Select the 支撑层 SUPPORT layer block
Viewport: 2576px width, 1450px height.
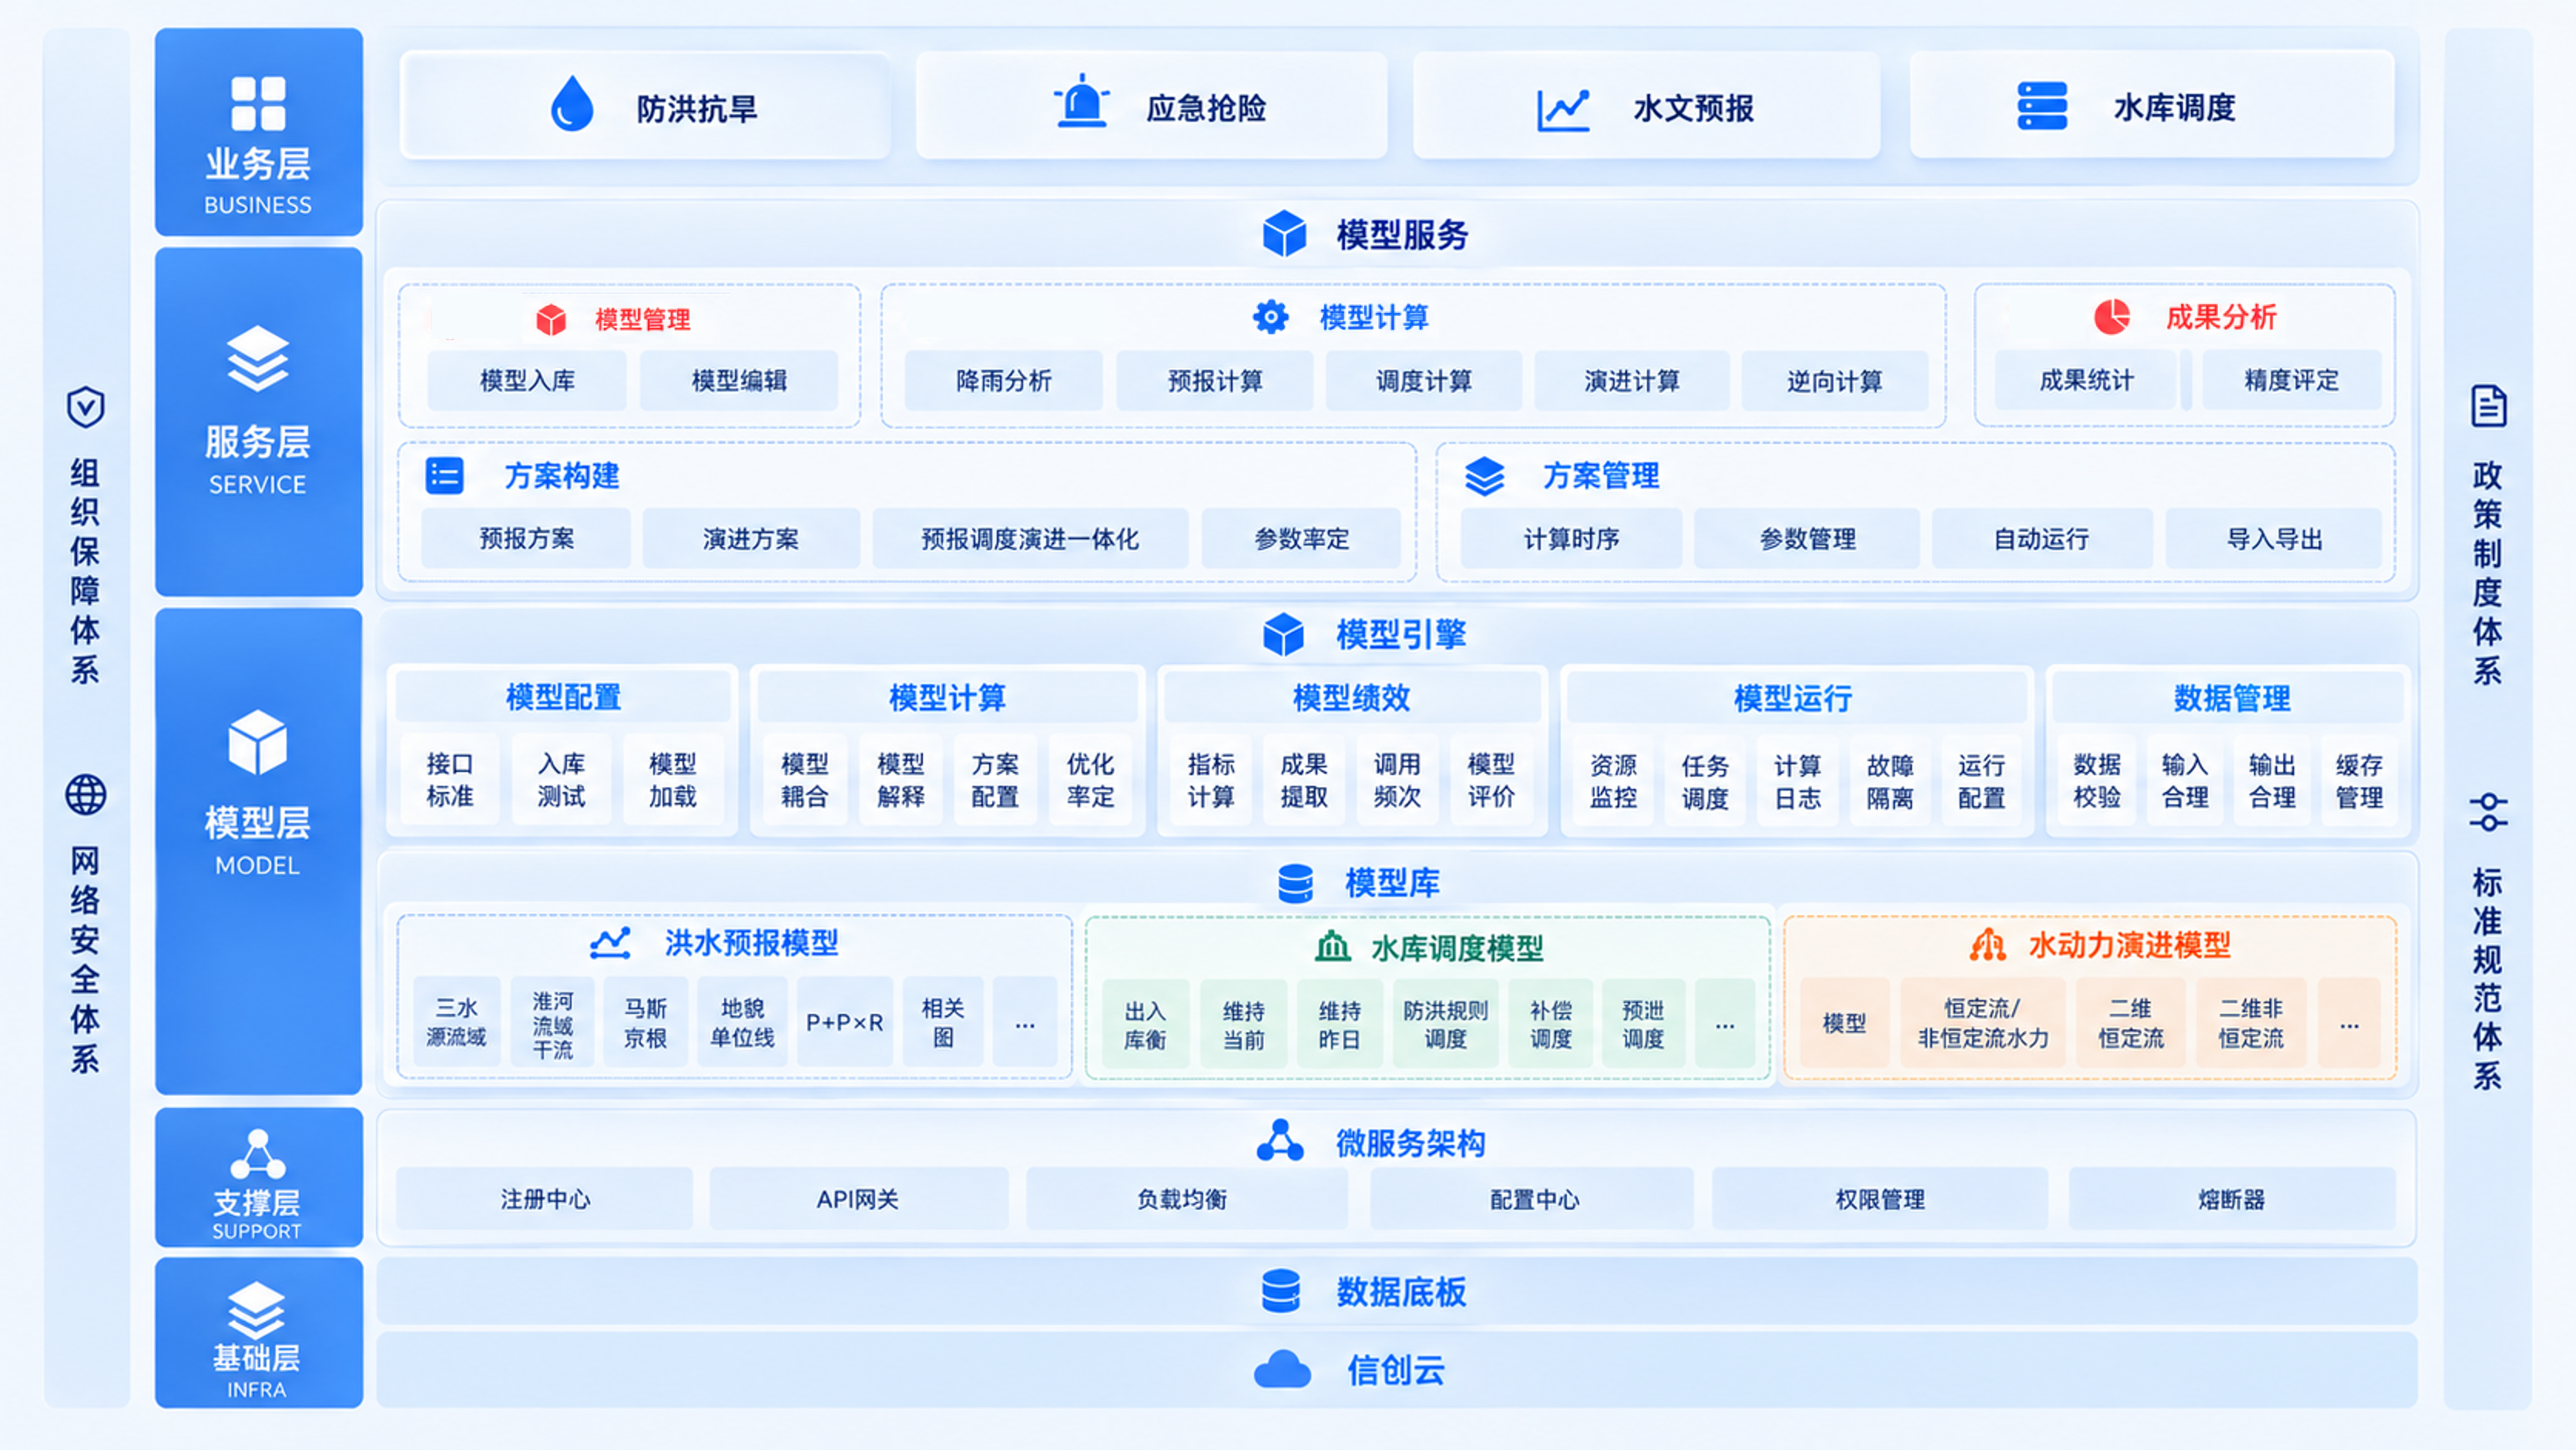pos(259,1176)
